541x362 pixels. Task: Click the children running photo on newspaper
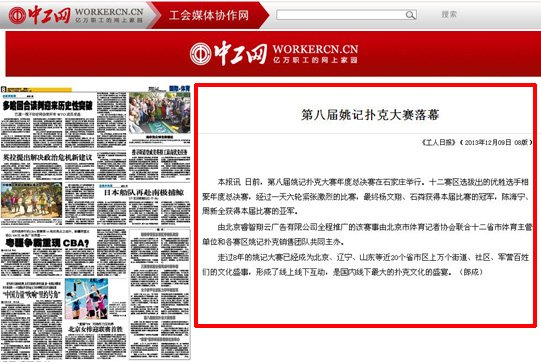coord(32,200)
